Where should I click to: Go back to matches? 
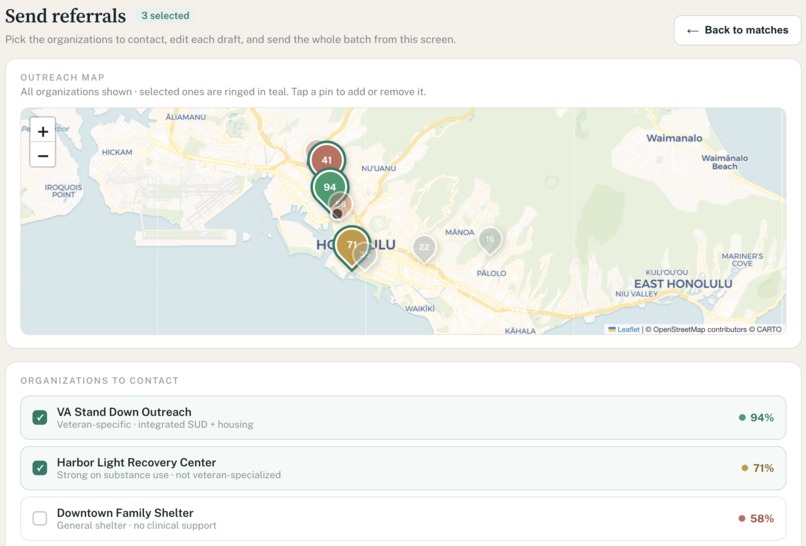pyautogui.click(x=737, y=30)
